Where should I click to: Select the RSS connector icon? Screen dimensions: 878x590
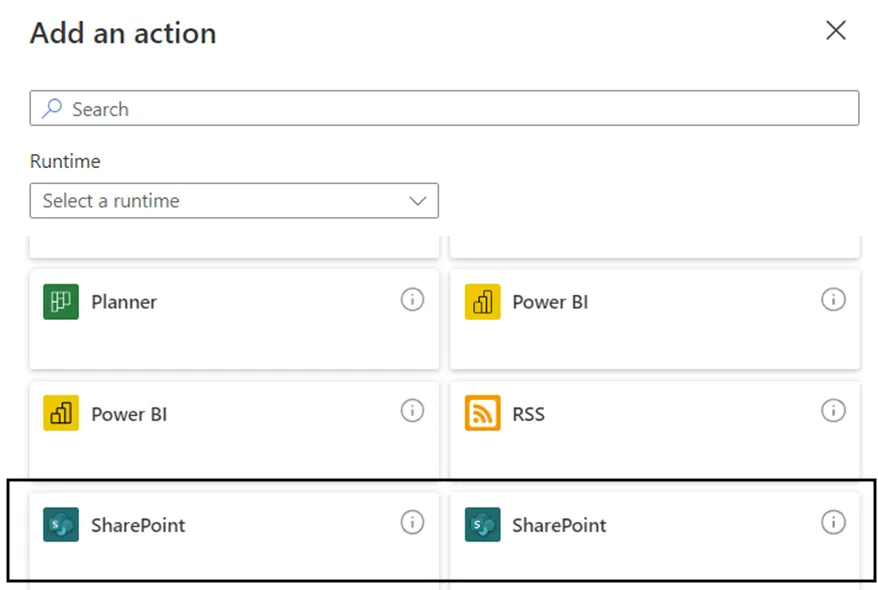coord(483,413)
